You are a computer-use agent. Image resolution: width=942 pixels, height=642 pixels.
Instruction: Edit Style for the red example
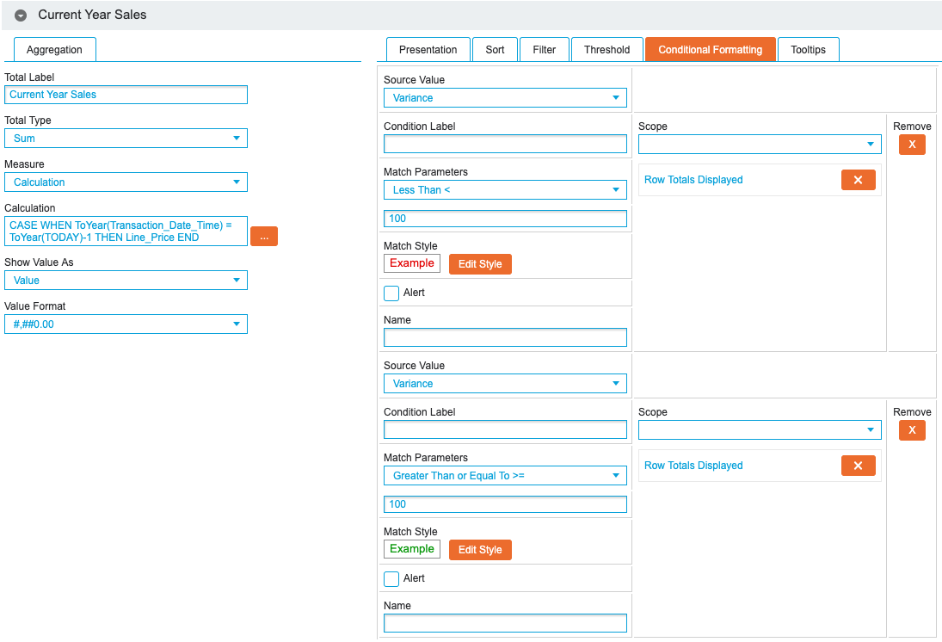click(x=480, y=264)
